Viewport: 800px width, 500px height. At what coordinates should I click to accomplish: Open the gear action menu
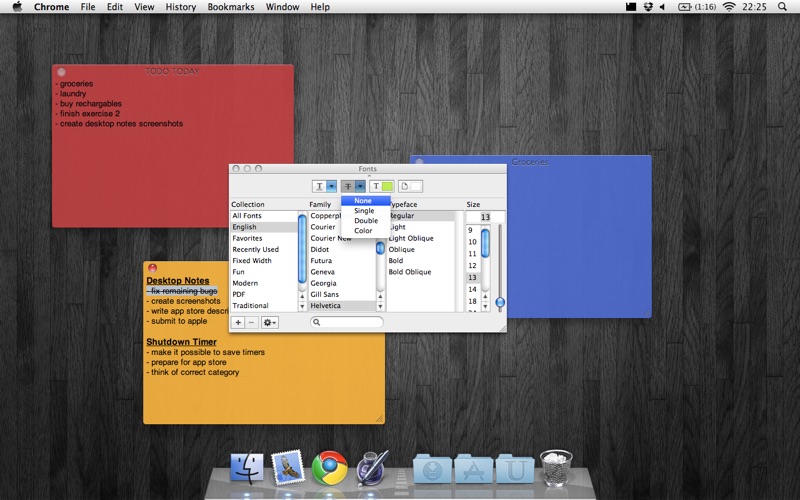pos(270,323)
